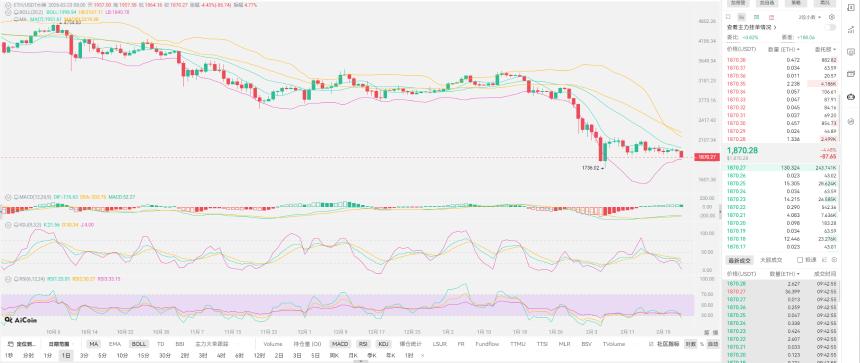Screen dimensions: 860x363
Task: Click the first top button above order book
Action: tap(738, 3)
